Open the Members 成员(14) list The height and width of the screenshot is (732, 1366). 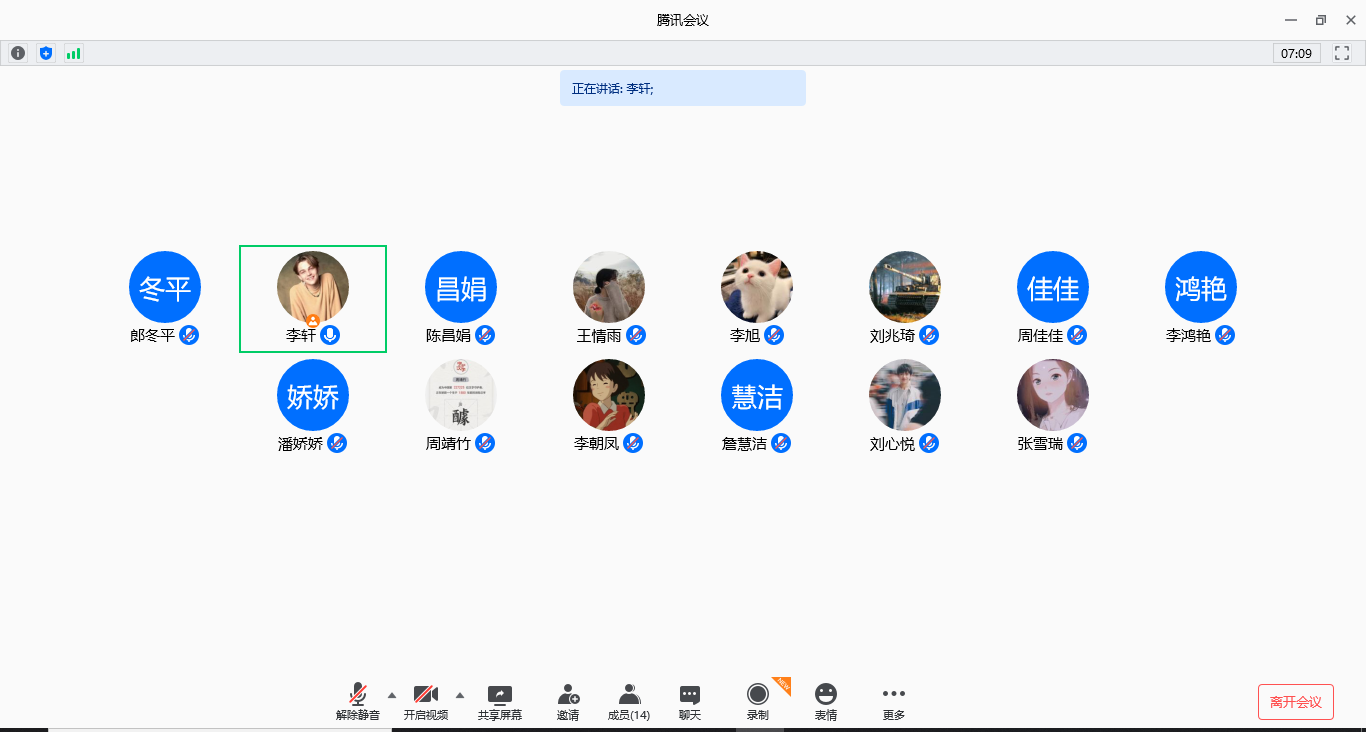[x=628, y=702]
